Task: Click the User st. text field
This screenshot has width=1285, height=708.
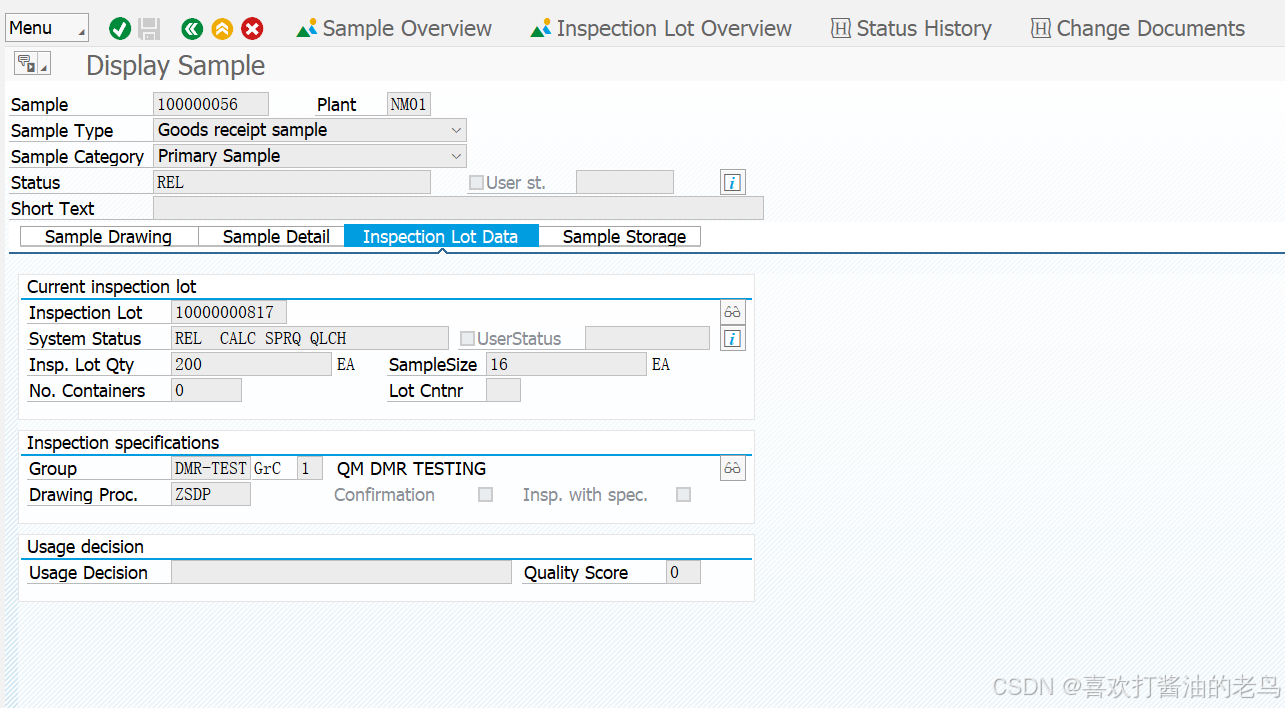Action: click(x=625, y=182)
